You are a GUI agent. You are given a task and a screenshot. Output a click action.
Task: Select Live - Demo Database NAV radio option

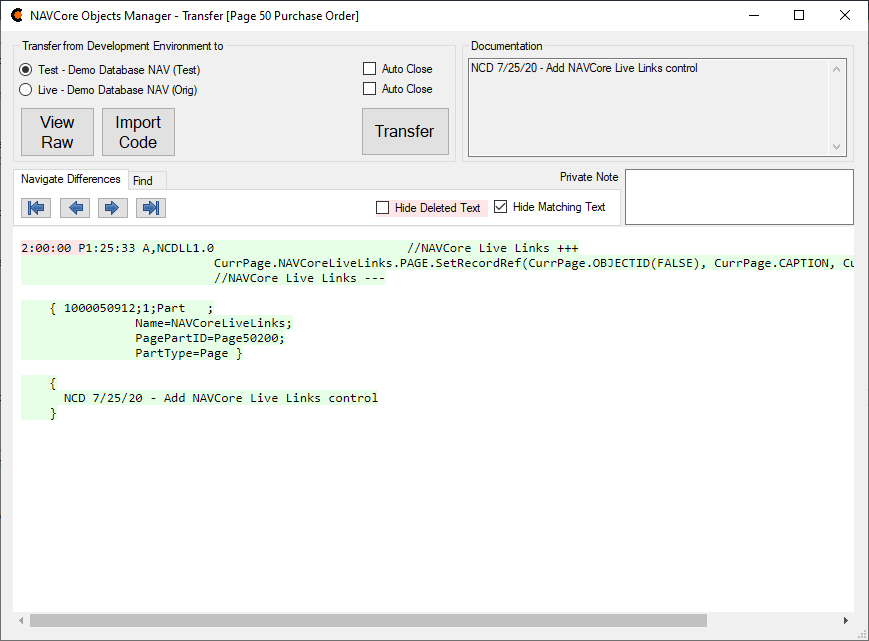tap(26, 90)
